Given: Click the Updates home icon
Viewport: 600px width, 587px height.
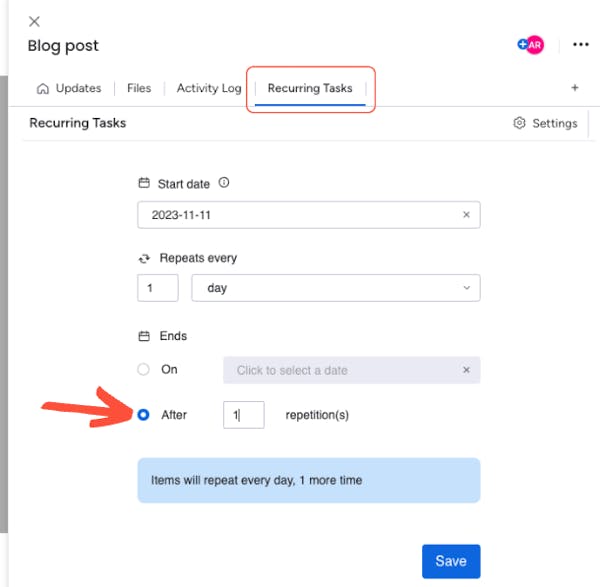Looking at the screenshot, I should (x=43, y=88).
